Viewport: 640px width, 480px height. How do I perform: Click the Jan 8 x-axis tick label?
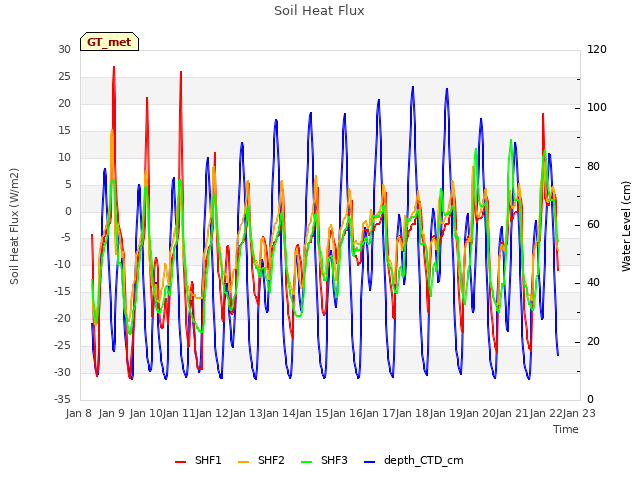pos(78,413)
